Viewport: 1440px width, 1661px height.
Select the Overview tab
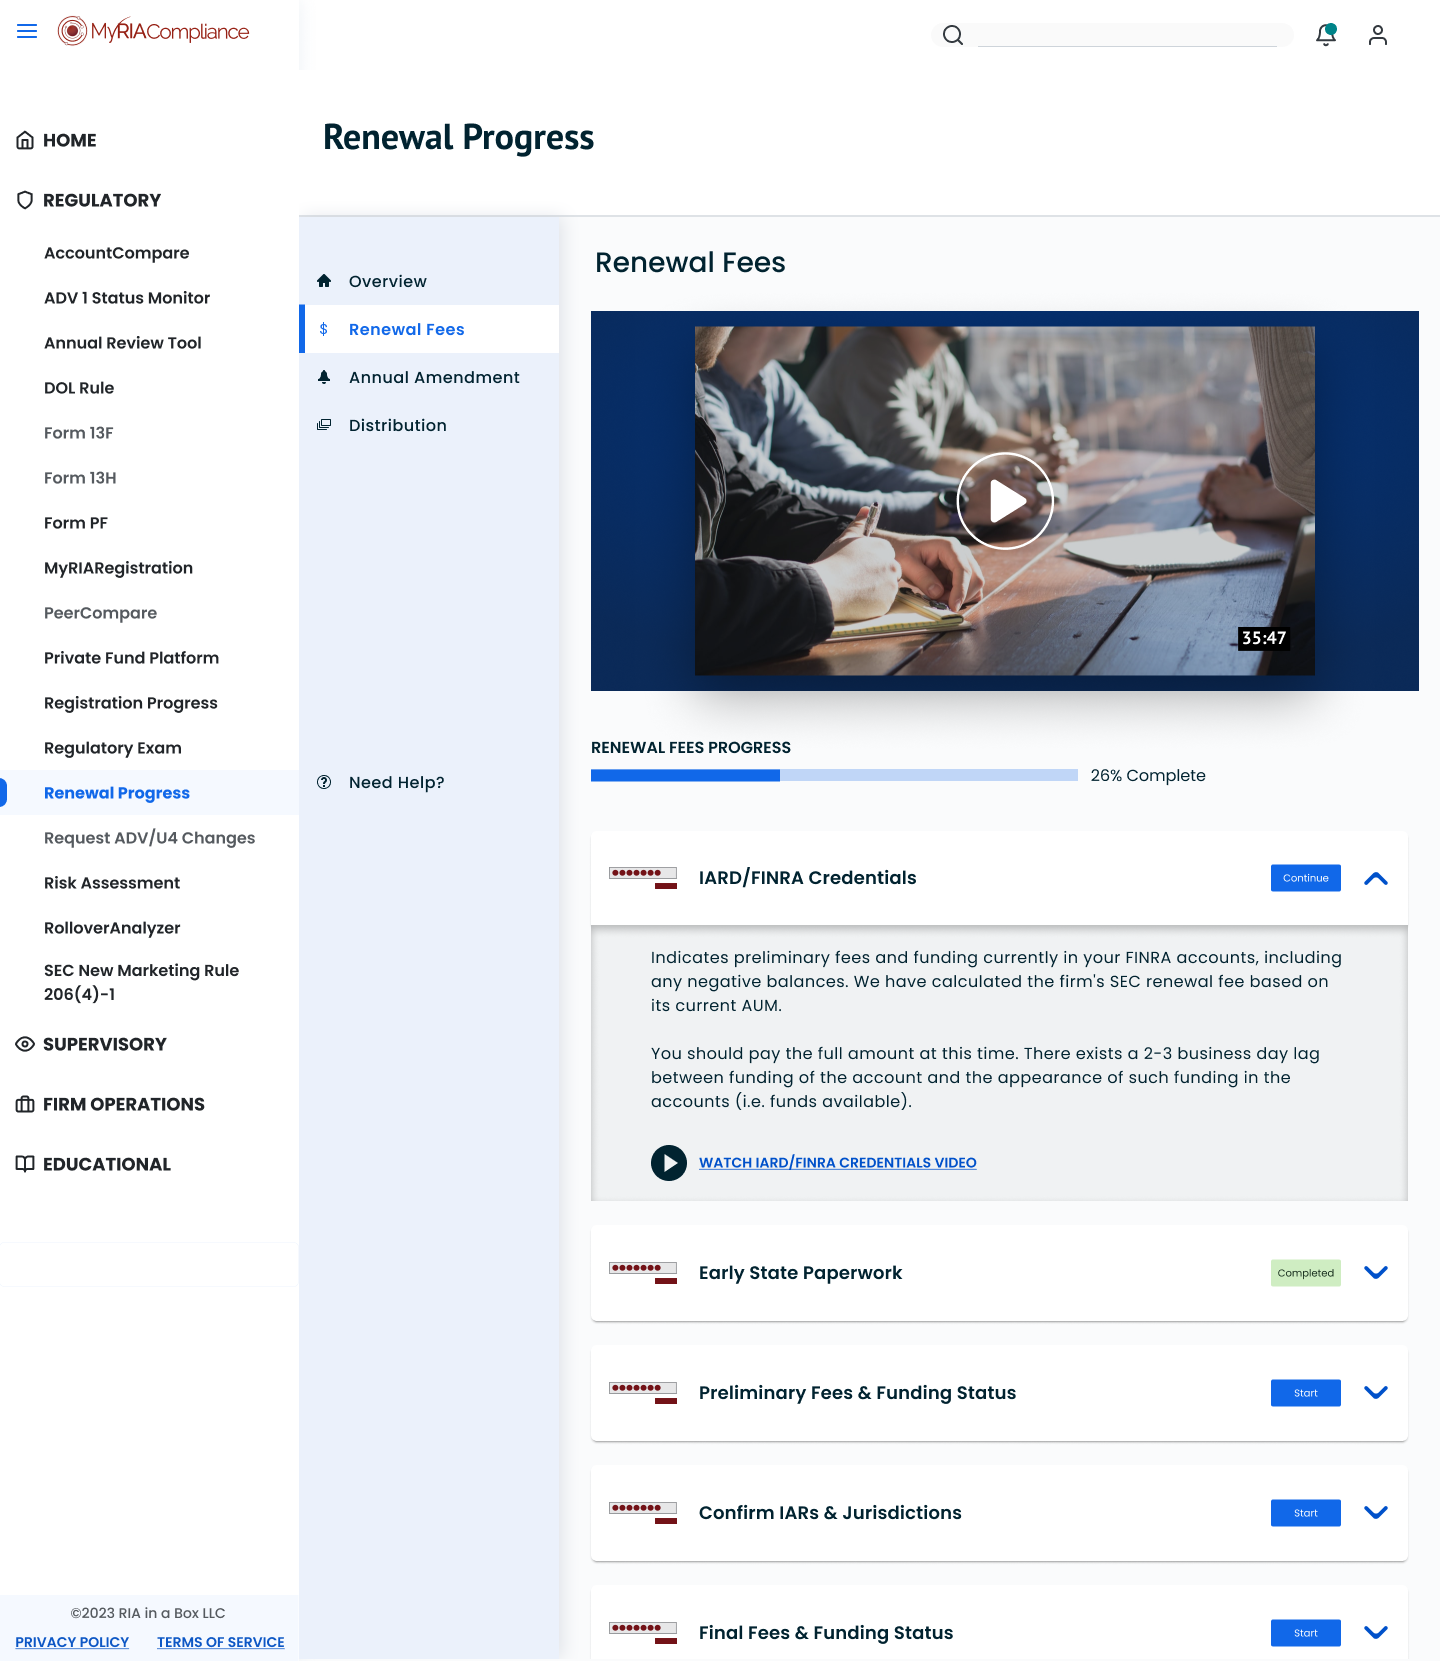431,281
